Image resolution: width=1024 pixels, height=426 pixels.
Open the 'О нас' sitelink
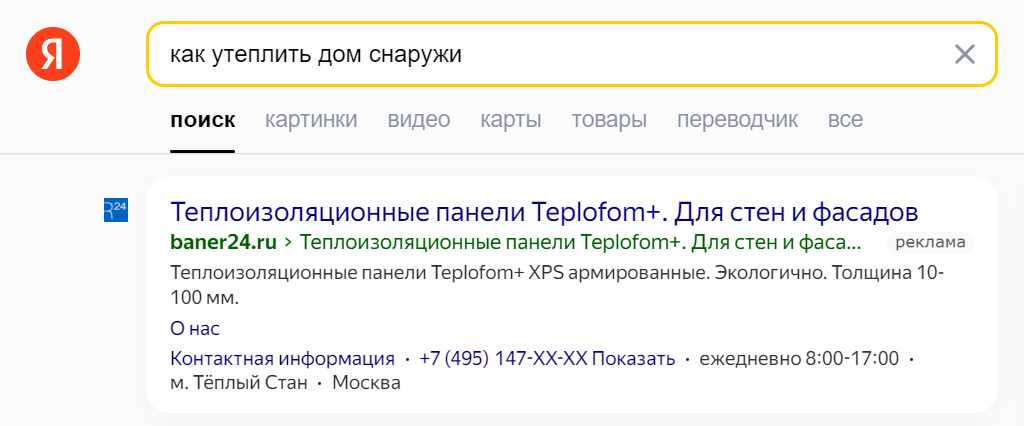point(195,329)
